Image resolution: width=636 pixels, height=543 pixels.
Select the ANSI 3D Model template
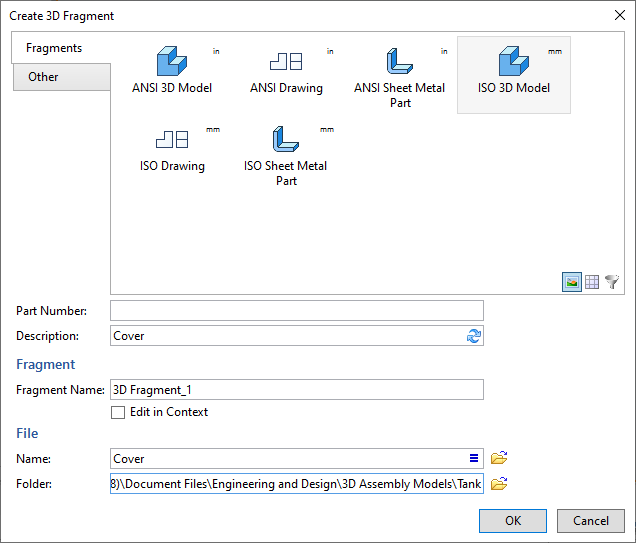172,71
